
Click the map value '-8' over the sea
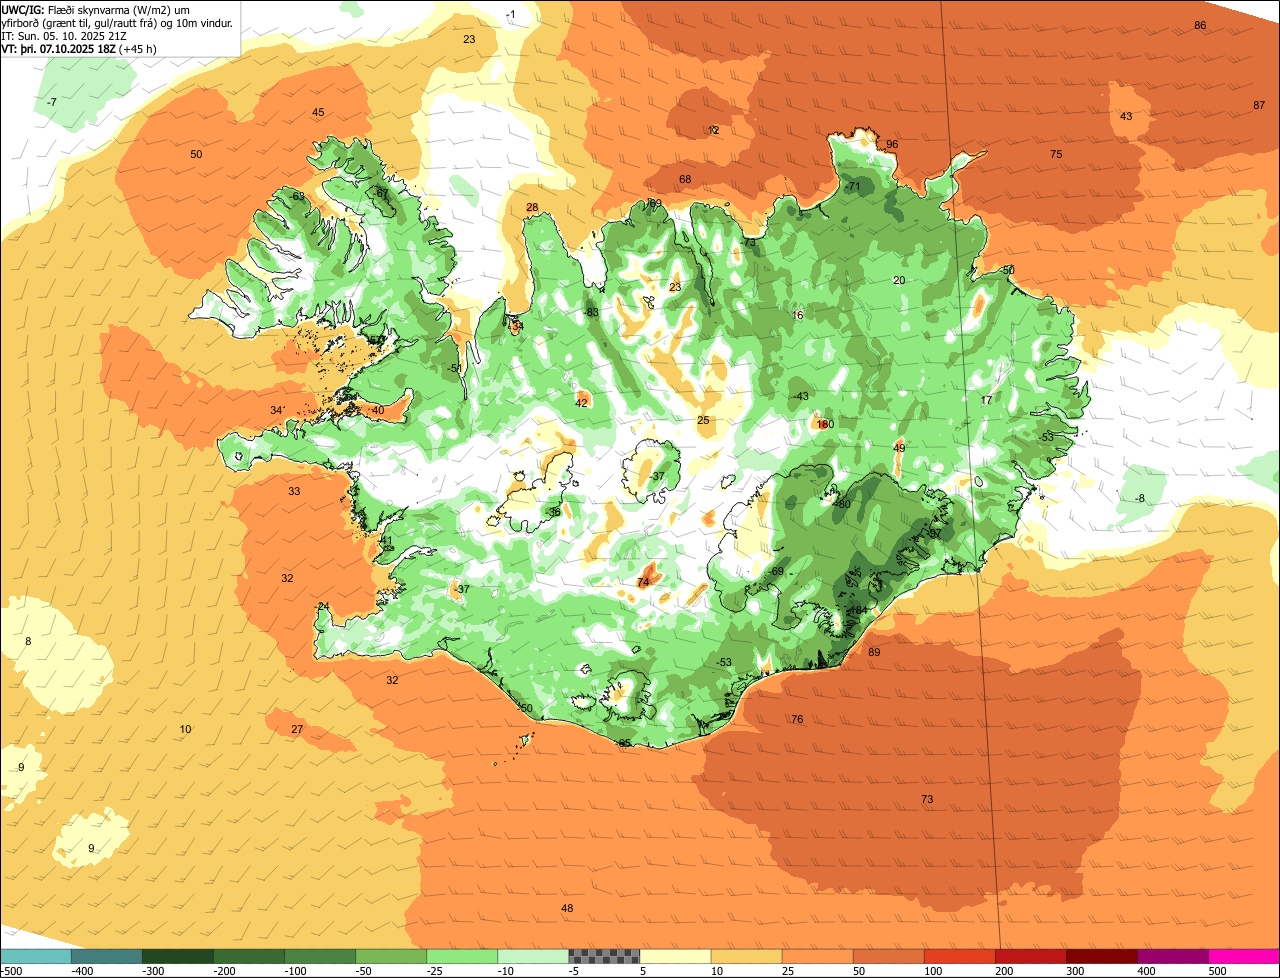1140,499
